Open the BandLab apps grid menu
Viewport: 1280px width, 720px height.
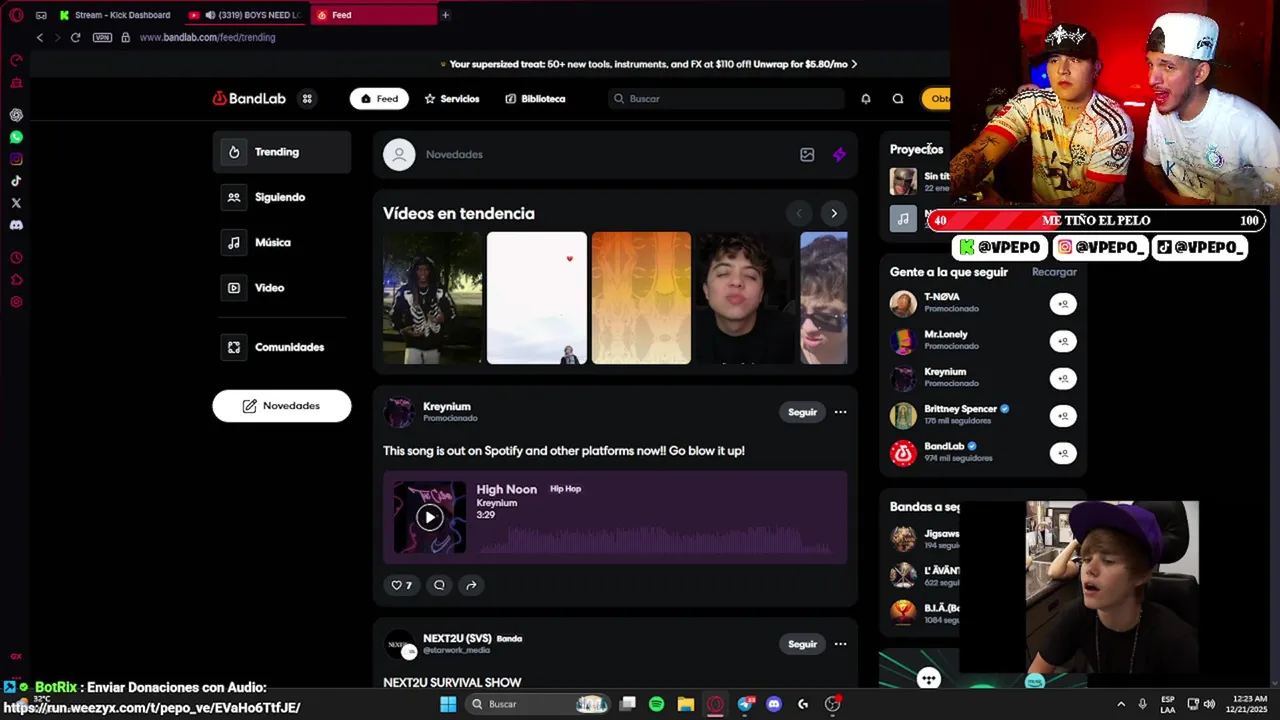(x=307, y=98)
